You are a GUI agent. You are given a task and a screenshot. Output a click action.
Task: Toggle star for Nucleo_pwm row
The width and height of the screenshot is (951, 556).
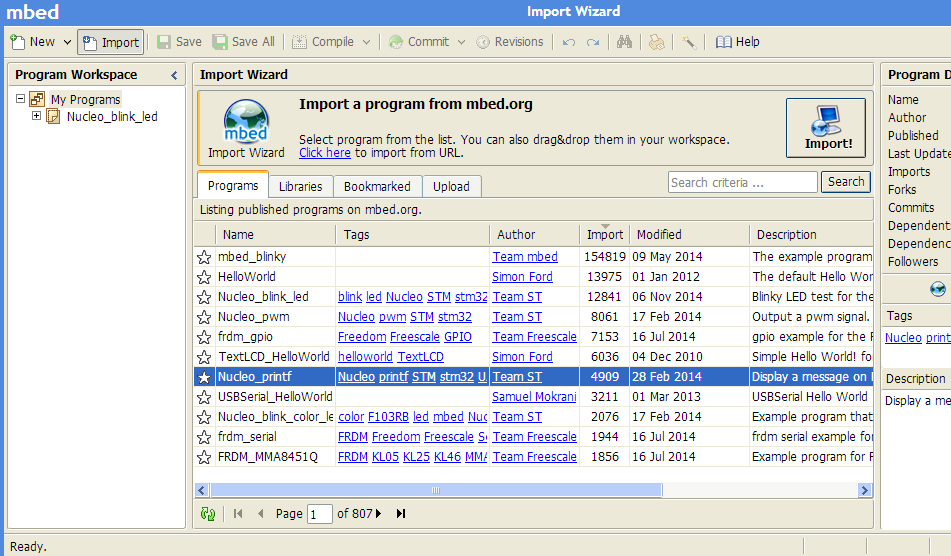(x=204, y=317)
